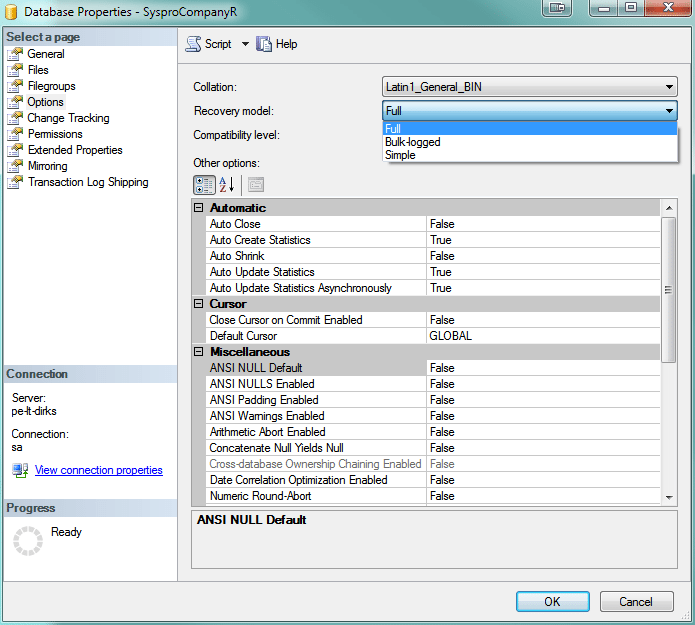Collapse the Miscellaneous category
This screenshot has width=695, height=625.
point(199,352)
